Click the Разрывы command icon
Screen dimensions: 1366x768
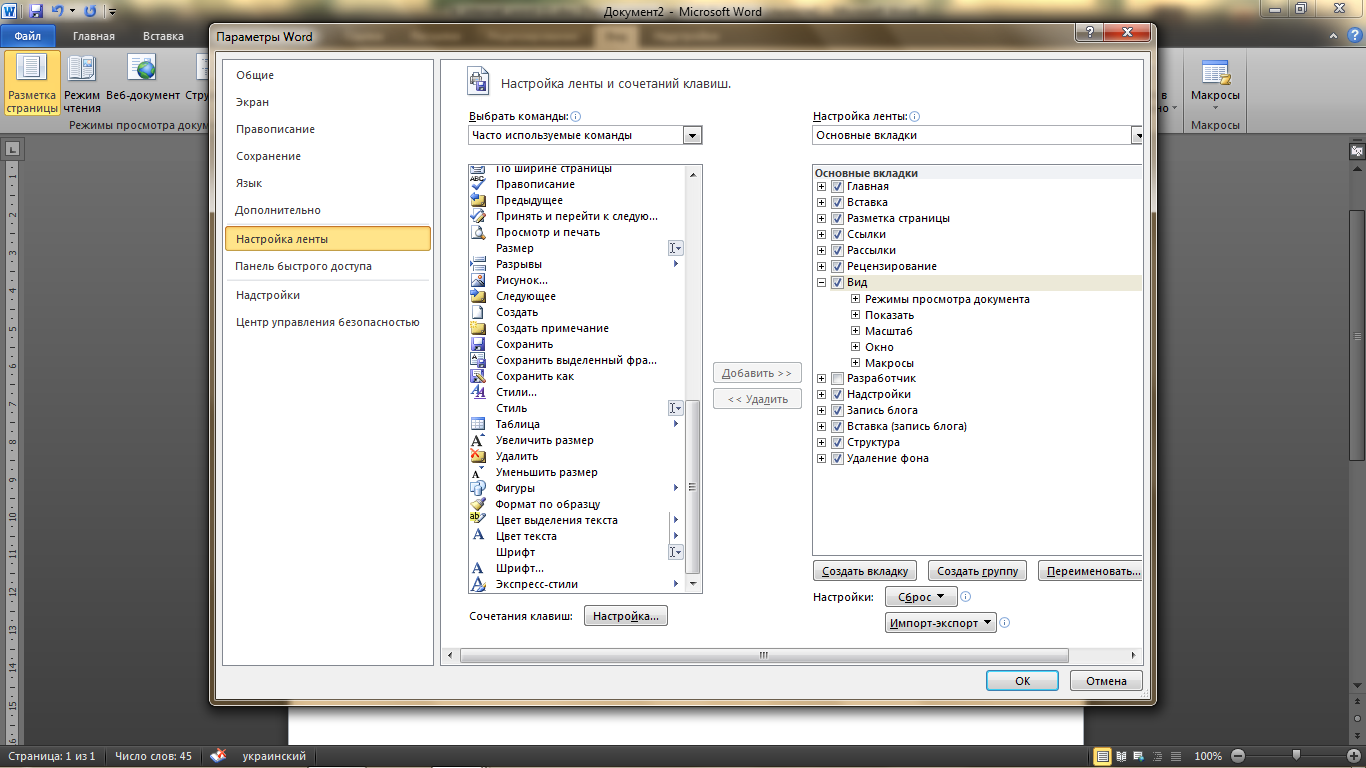coord(478,264)
